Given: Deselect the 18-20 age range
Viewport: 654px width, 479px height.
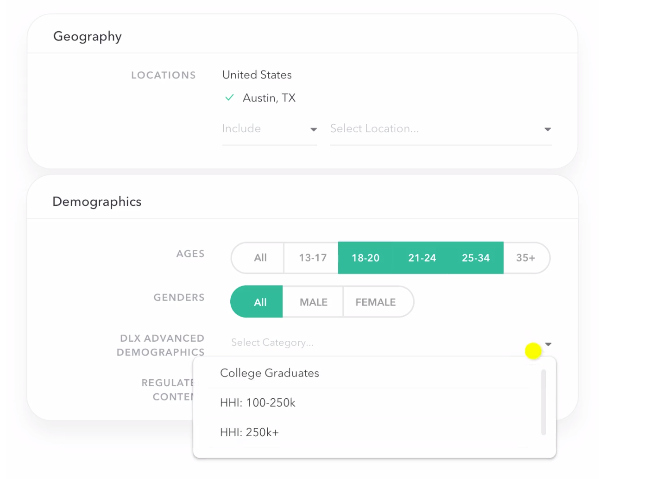Looking at the screenshot, I should click(365, 258).
